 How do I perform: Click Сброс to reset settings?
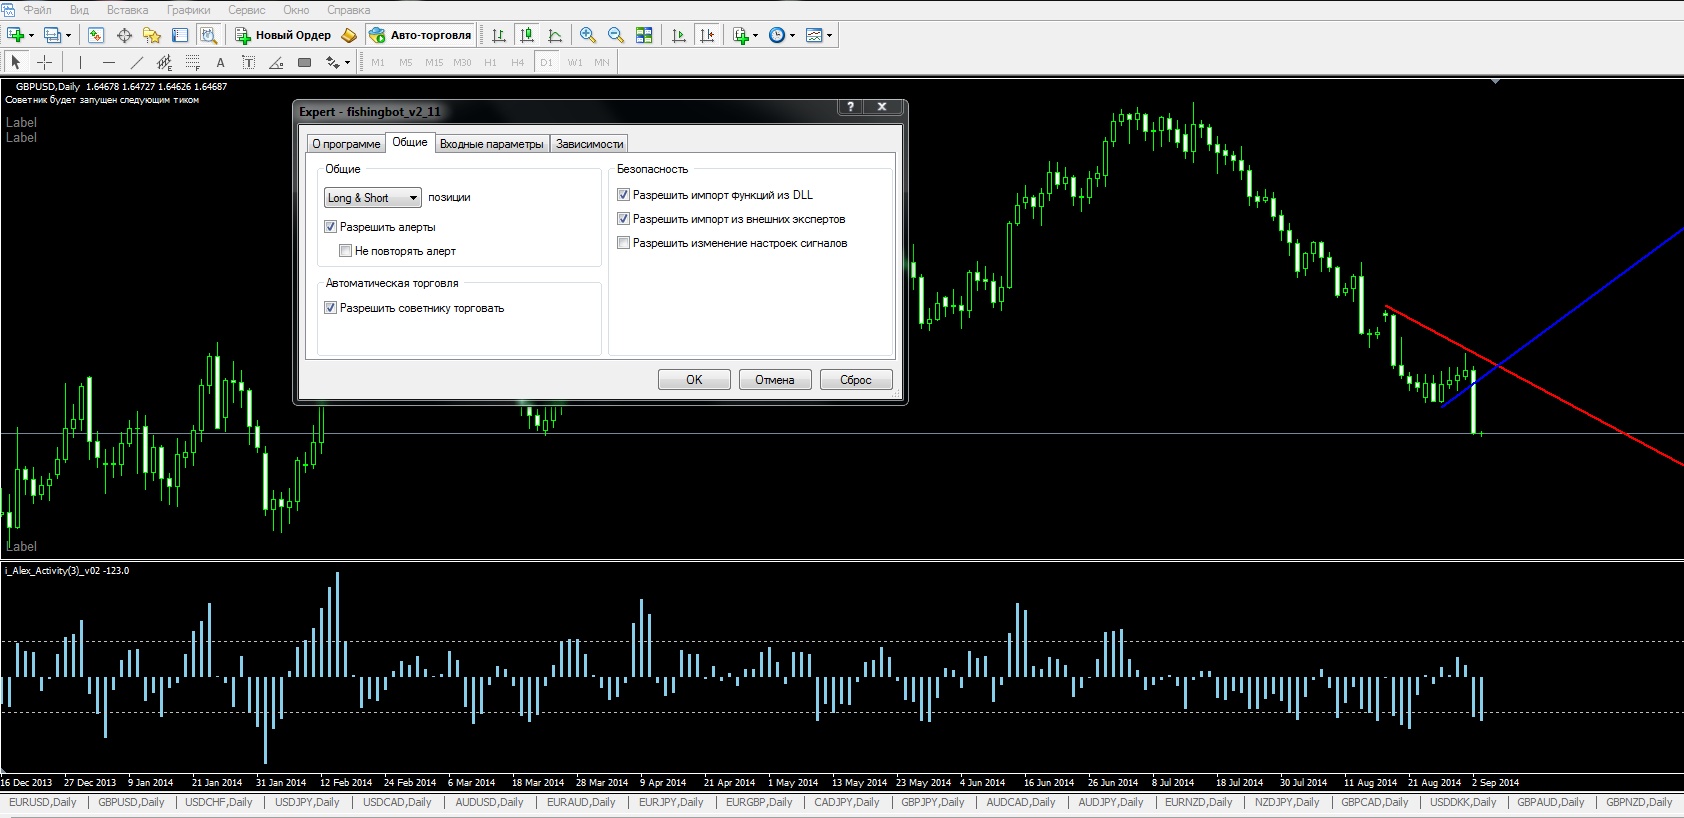click(x=856, y=380)
